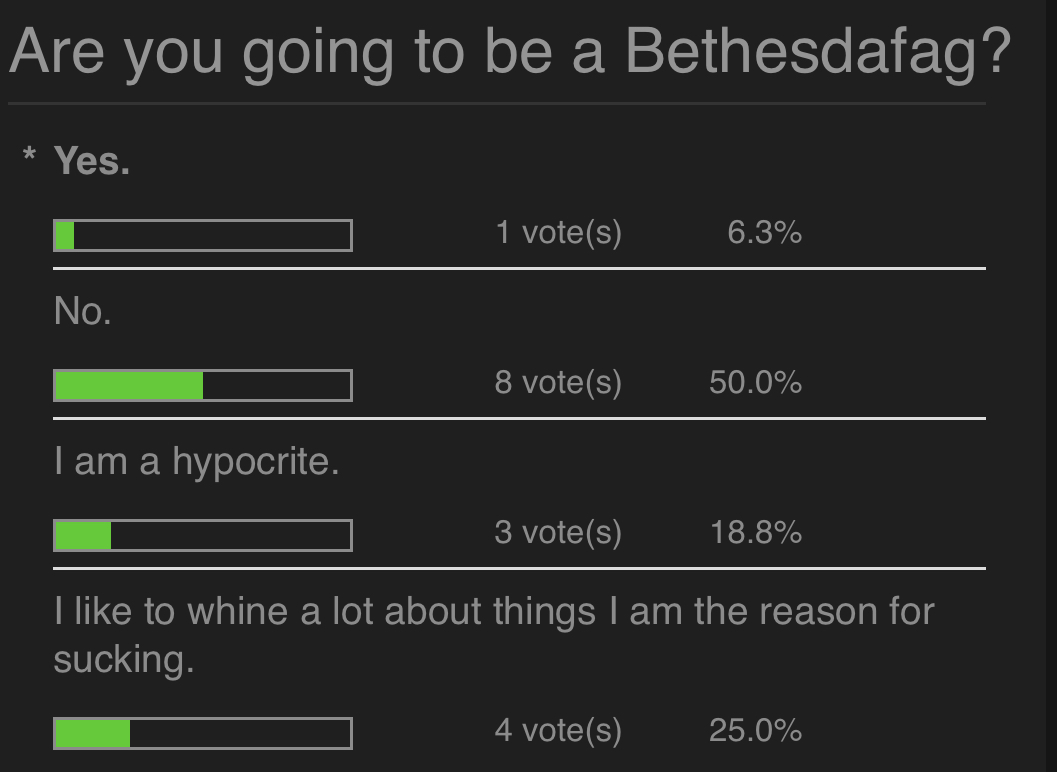Click the progress bar for the 25.0% option
The image size is (1057, 772).
(x=203, y=733)
